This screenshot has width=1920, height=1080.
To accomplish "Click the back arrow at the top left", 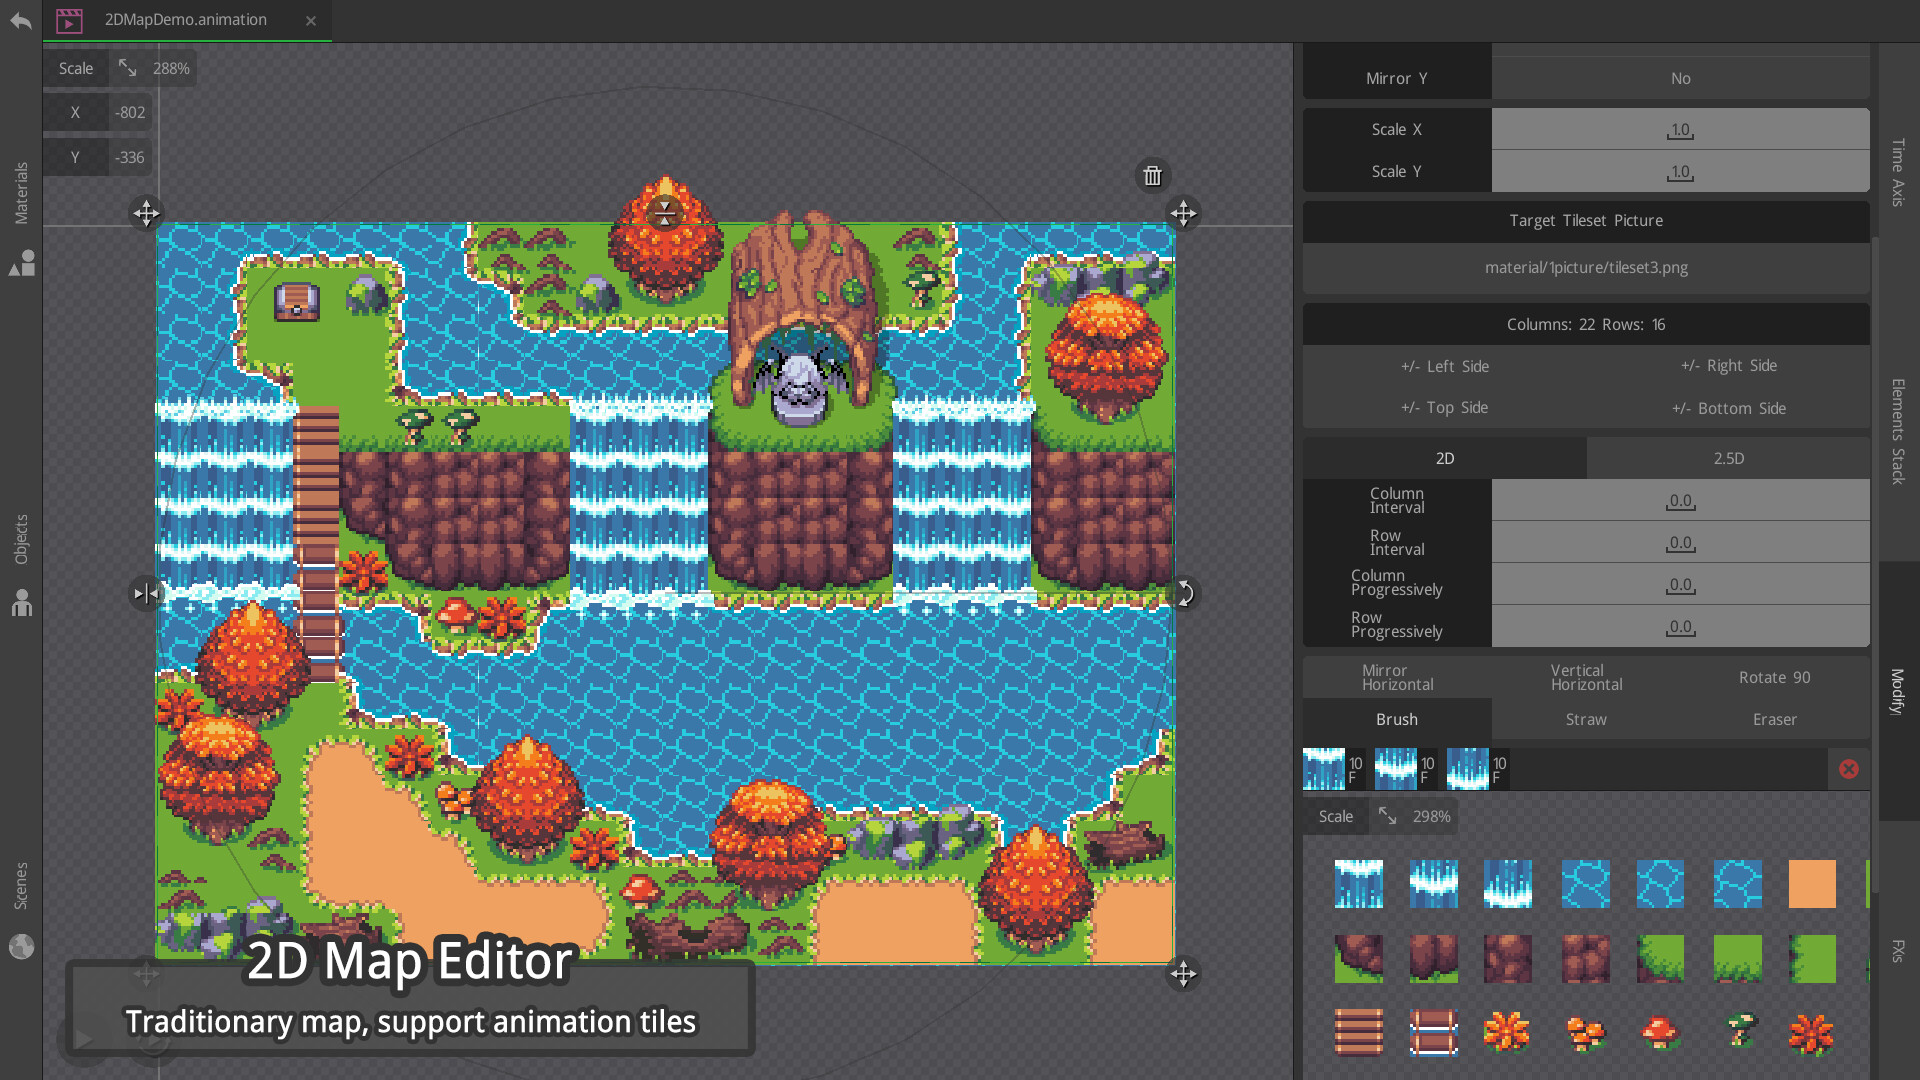I will click(20, 20).
